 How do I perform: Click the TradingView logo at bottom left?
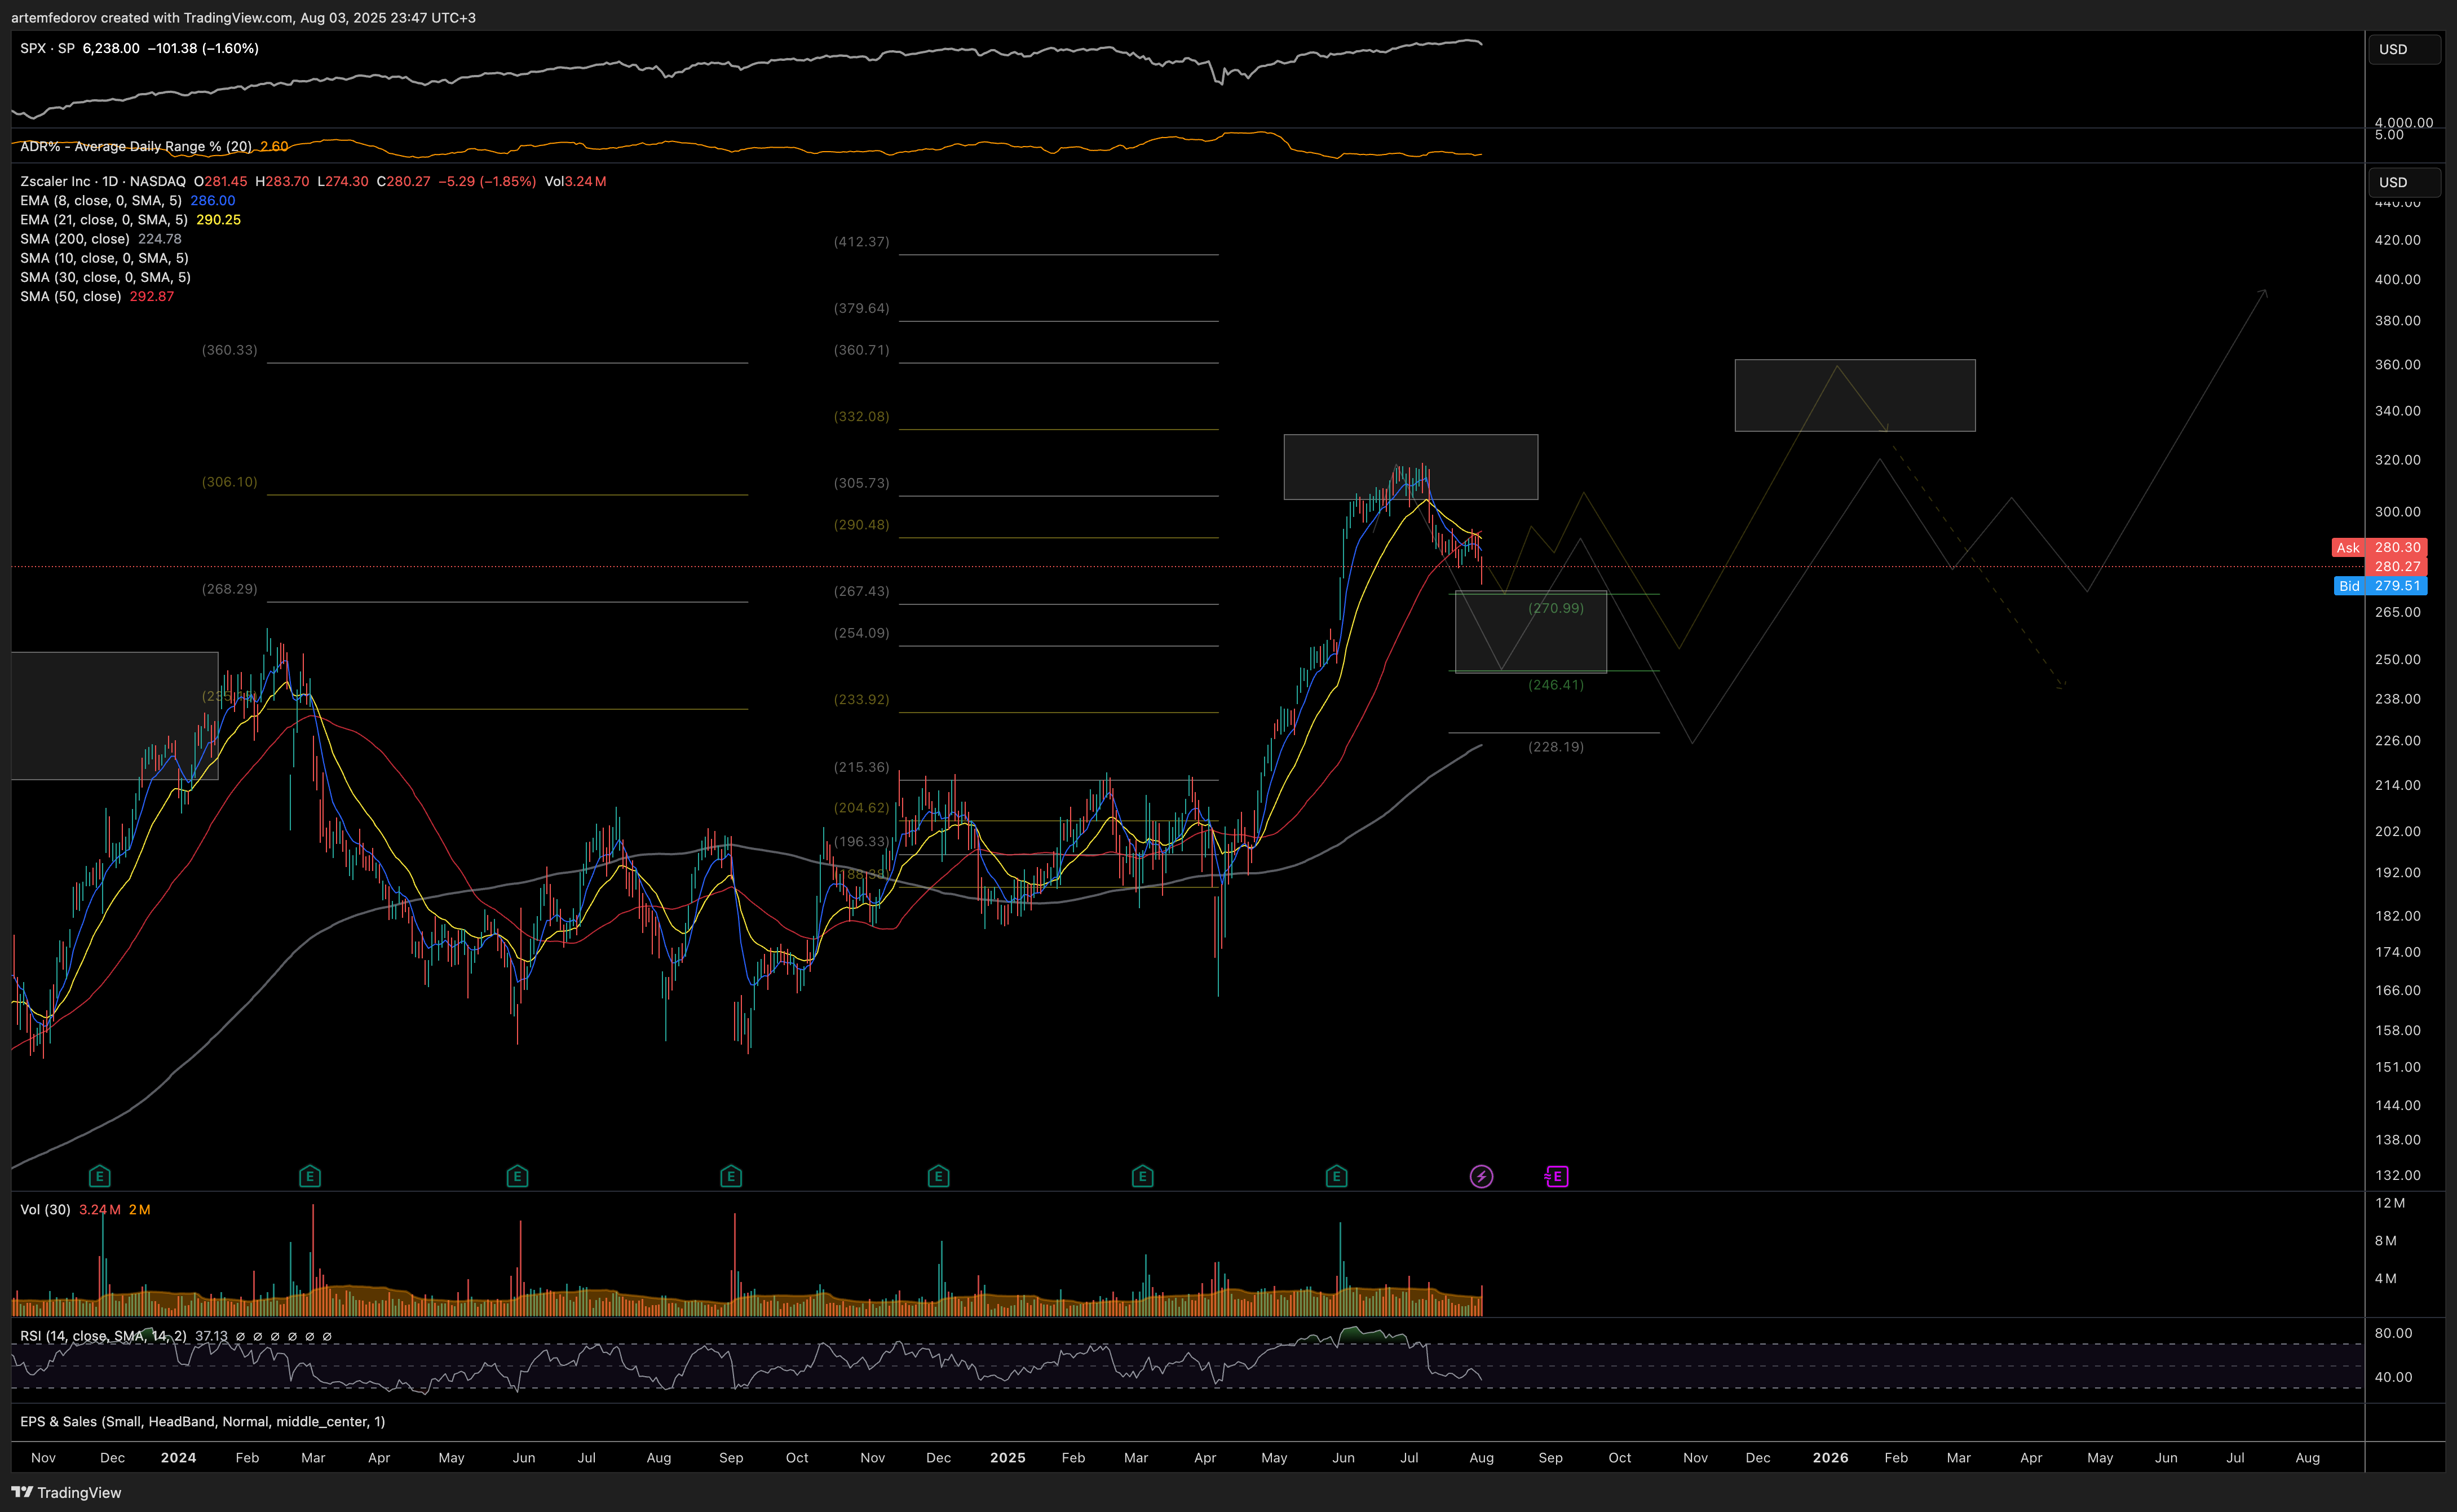click(66, 1492)
